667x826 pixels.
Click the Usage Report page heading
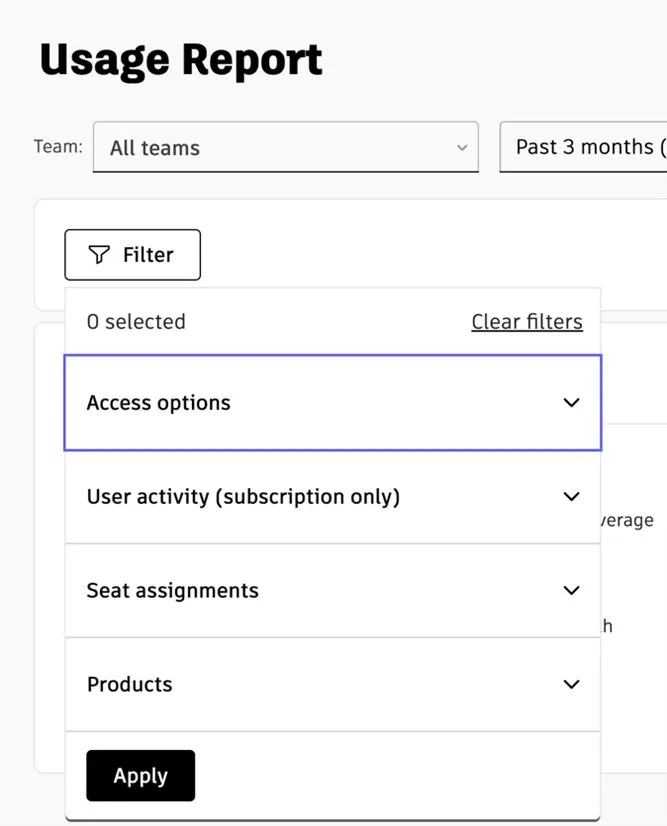point(181,61)
